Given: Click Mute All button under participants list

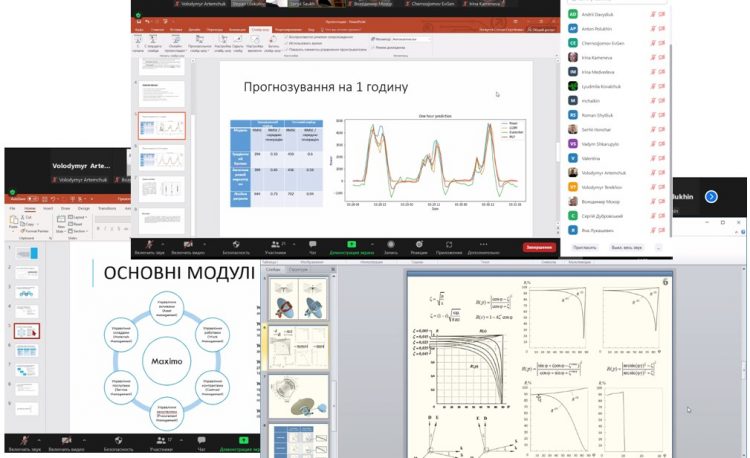Looking at the screenshot, I should pos(626,248).
